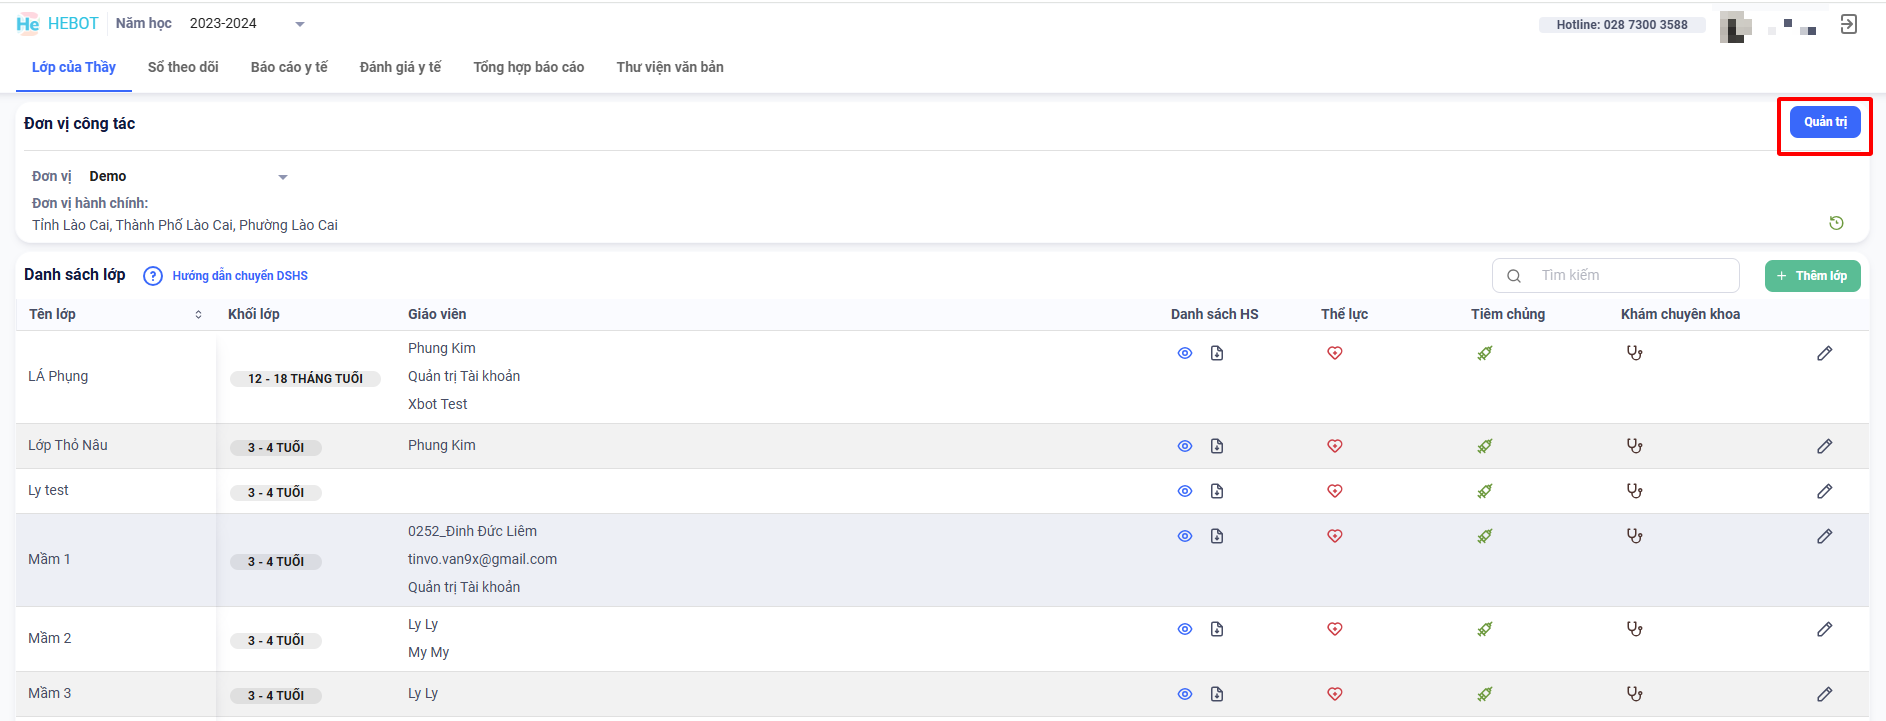Switch to Sổ theo dõi tab
This screenshot has width=1886, height=721.
[x=183, y=67]
